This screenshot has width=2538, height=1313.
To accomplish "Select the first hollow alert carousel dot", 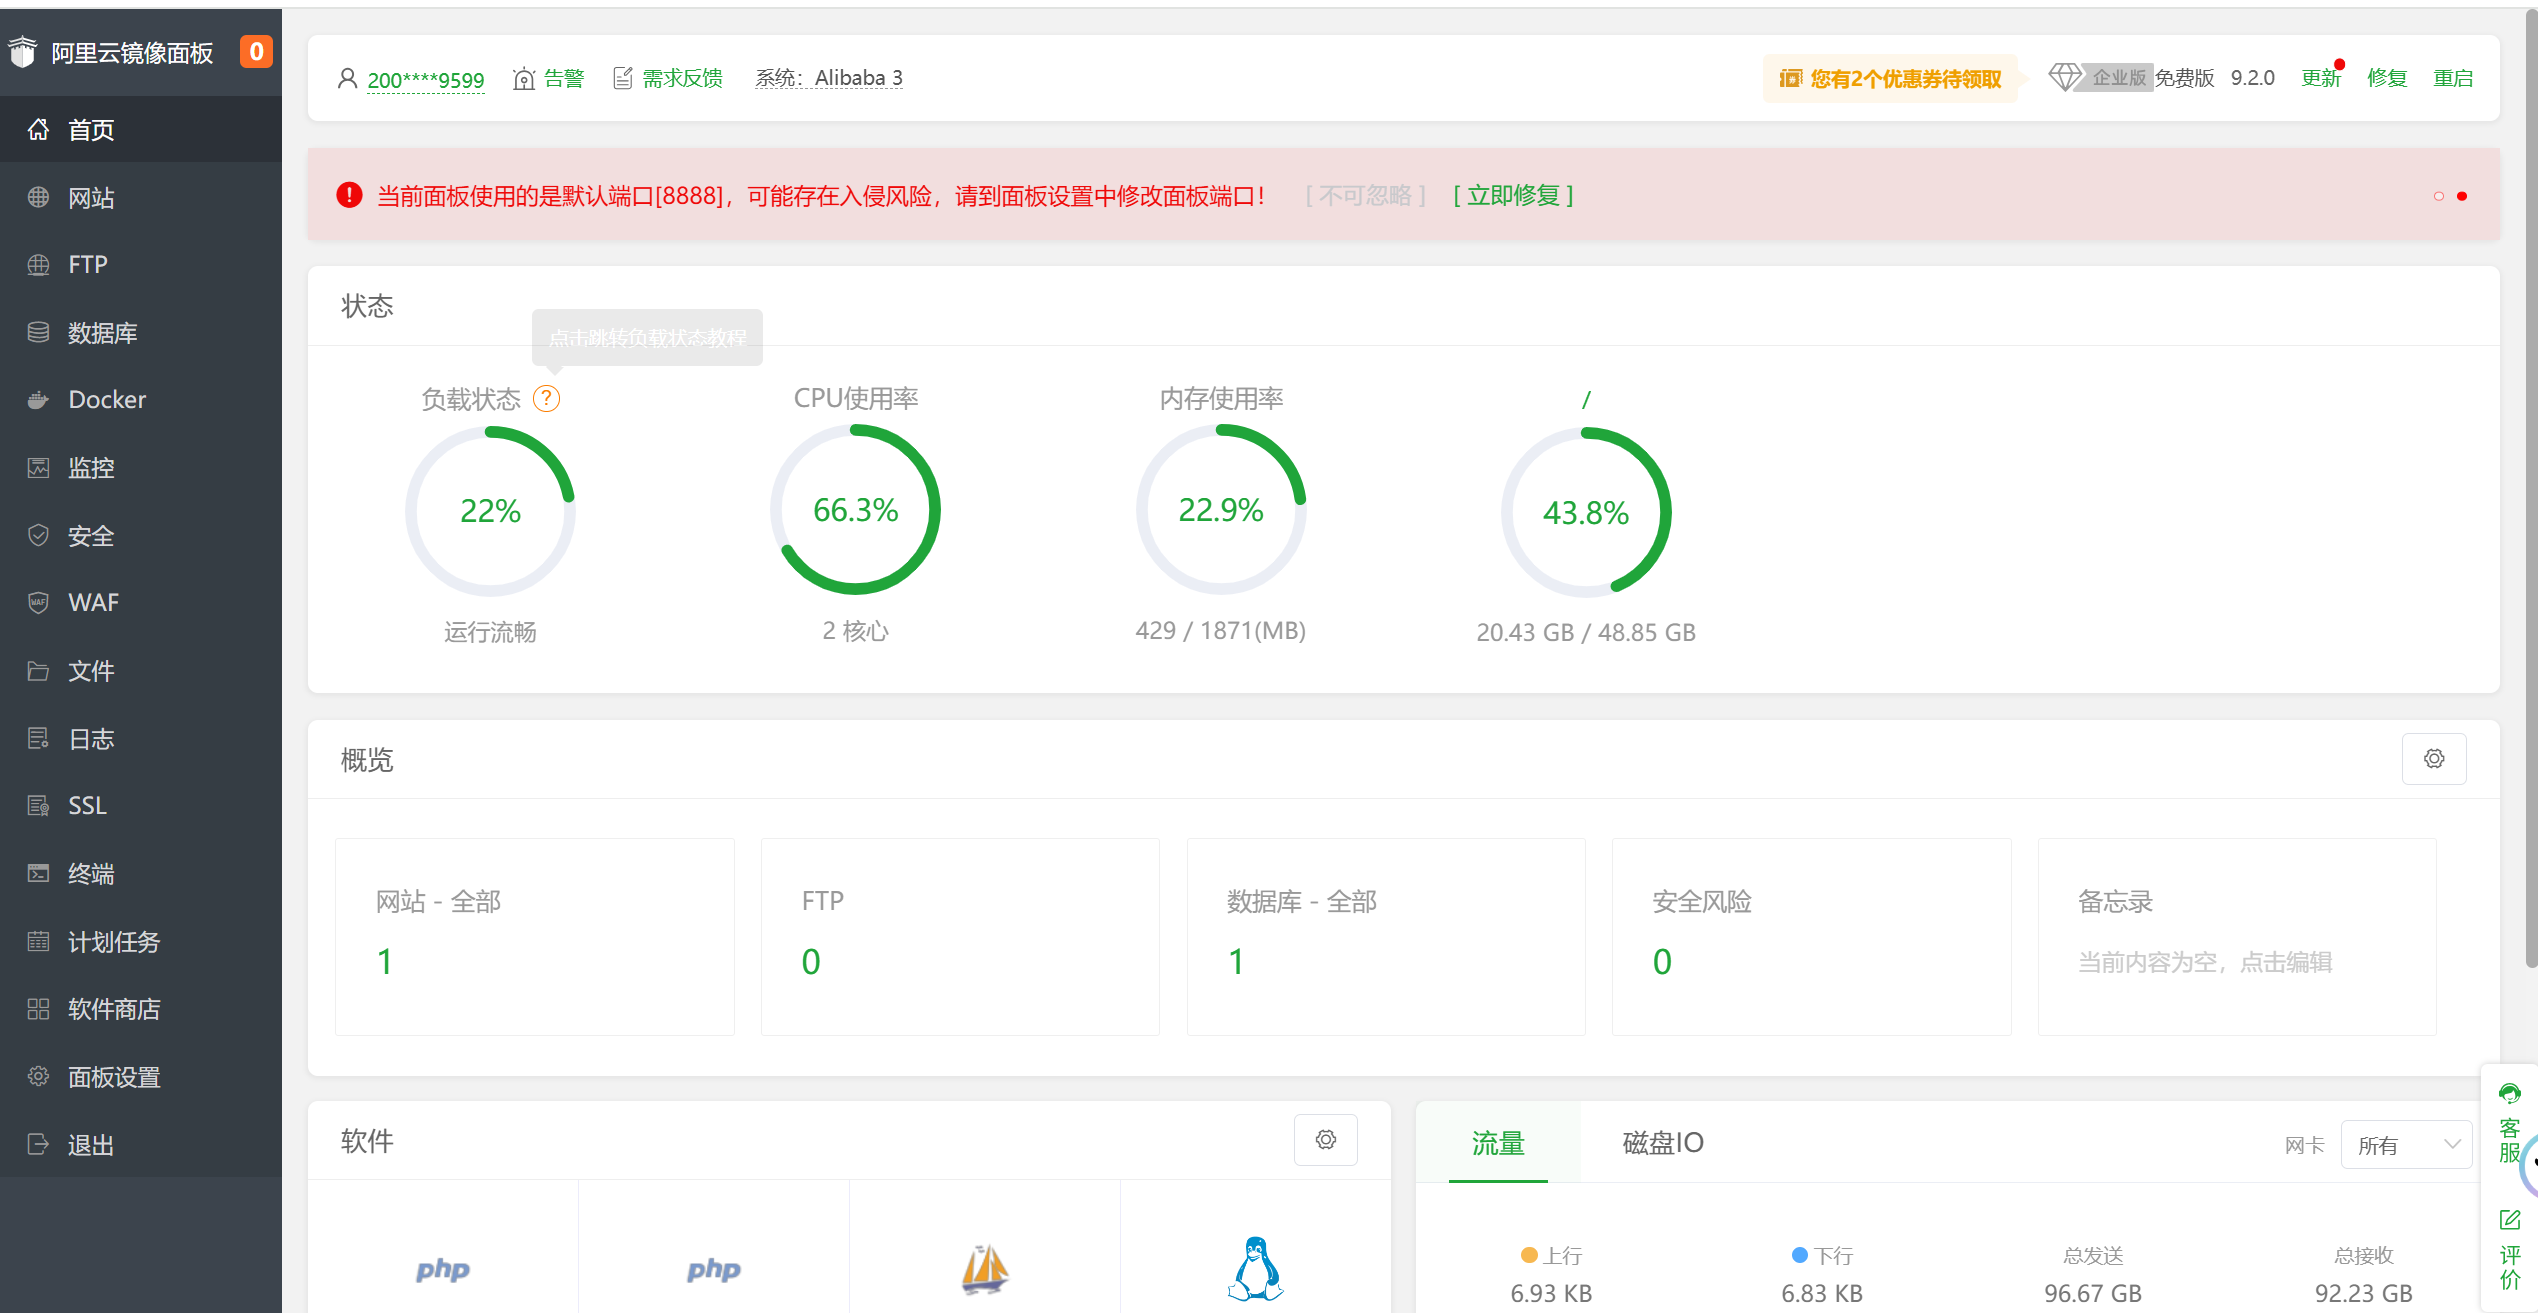I will click(x=2438, y=196).
